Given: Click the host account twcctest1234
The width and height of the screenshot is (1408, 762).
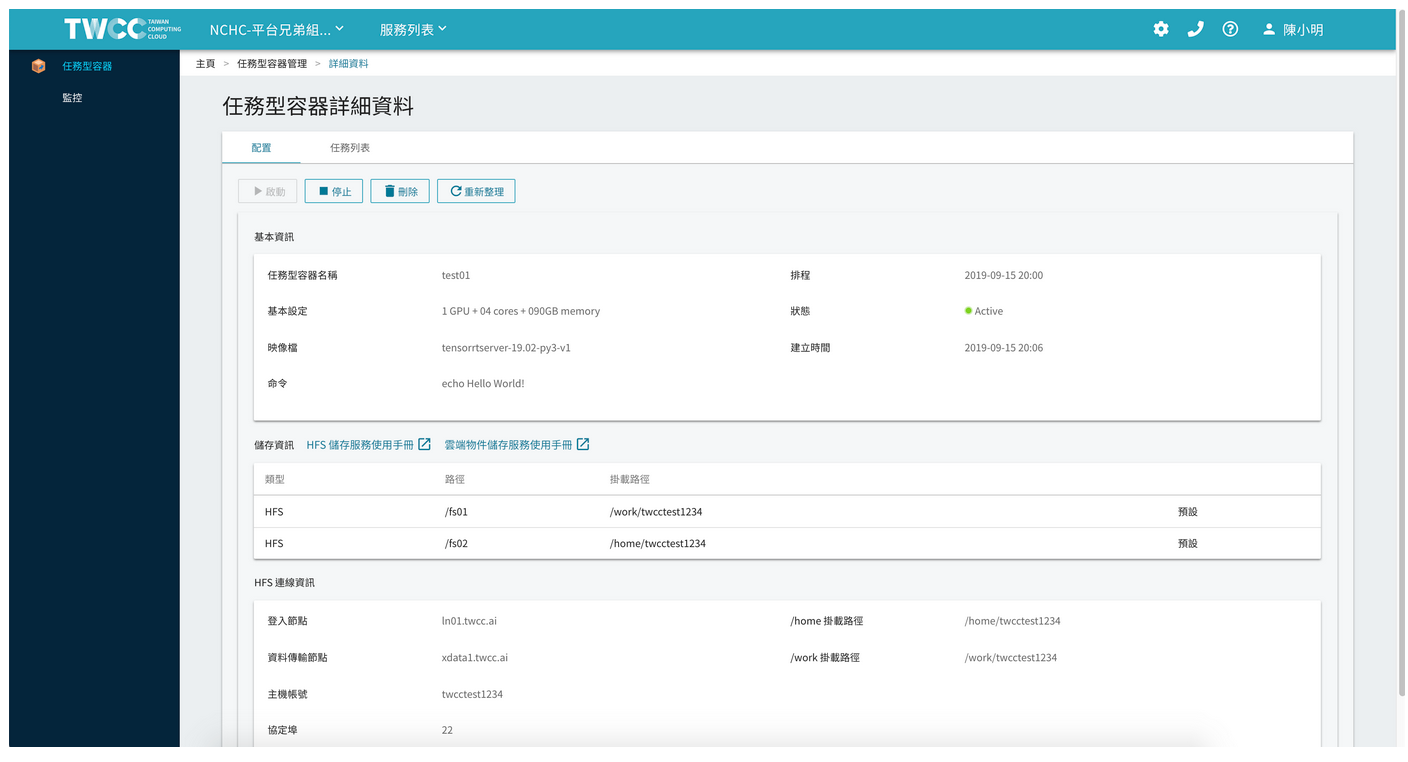Looking at the screenshot, I should point(472,694).
